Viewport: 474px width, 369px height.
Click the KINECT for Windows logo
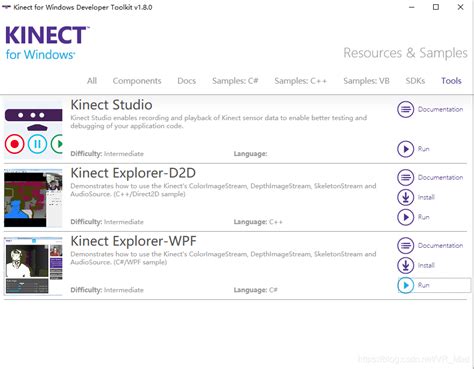click(47, 43)
